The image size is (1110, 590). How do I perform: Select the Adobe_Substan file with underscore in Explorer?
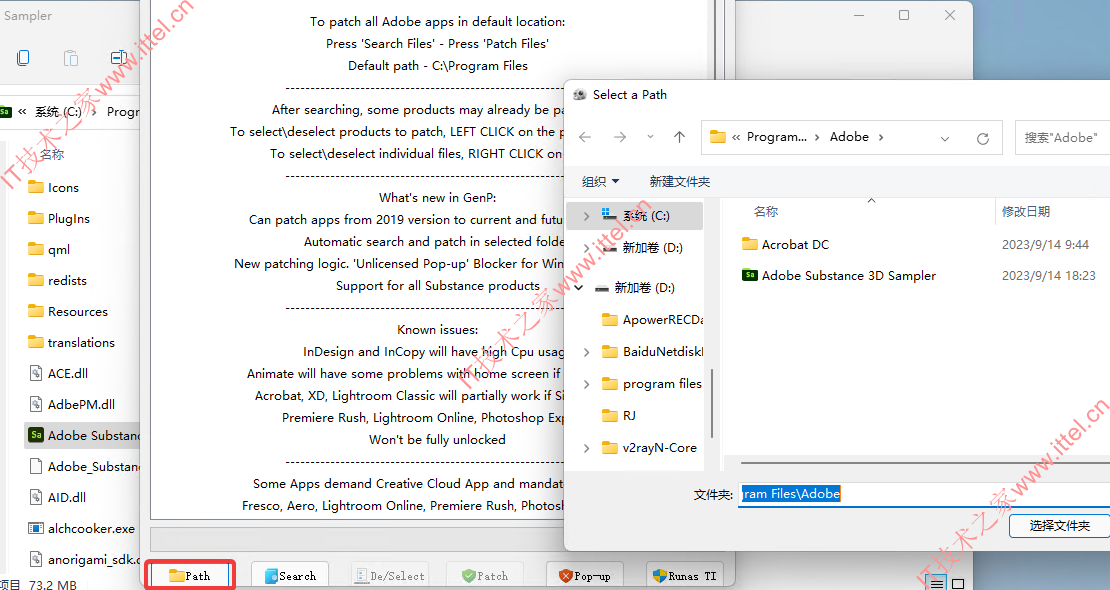point(82,466)
